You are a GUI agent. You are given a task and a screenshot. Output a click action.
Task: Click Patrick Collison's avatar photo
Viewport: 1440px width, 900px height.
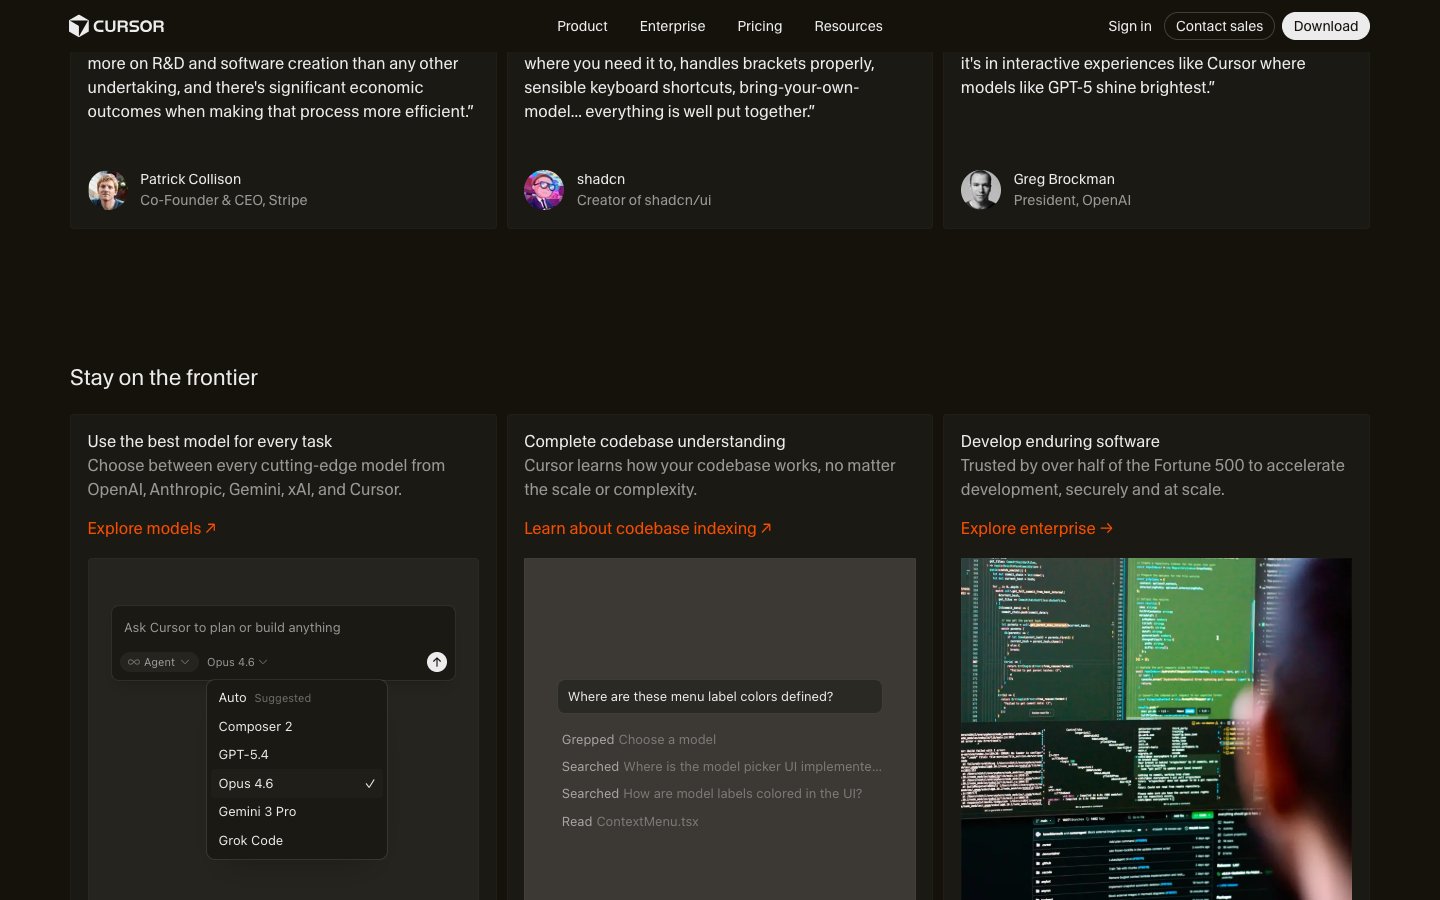[x=108, y=190]
